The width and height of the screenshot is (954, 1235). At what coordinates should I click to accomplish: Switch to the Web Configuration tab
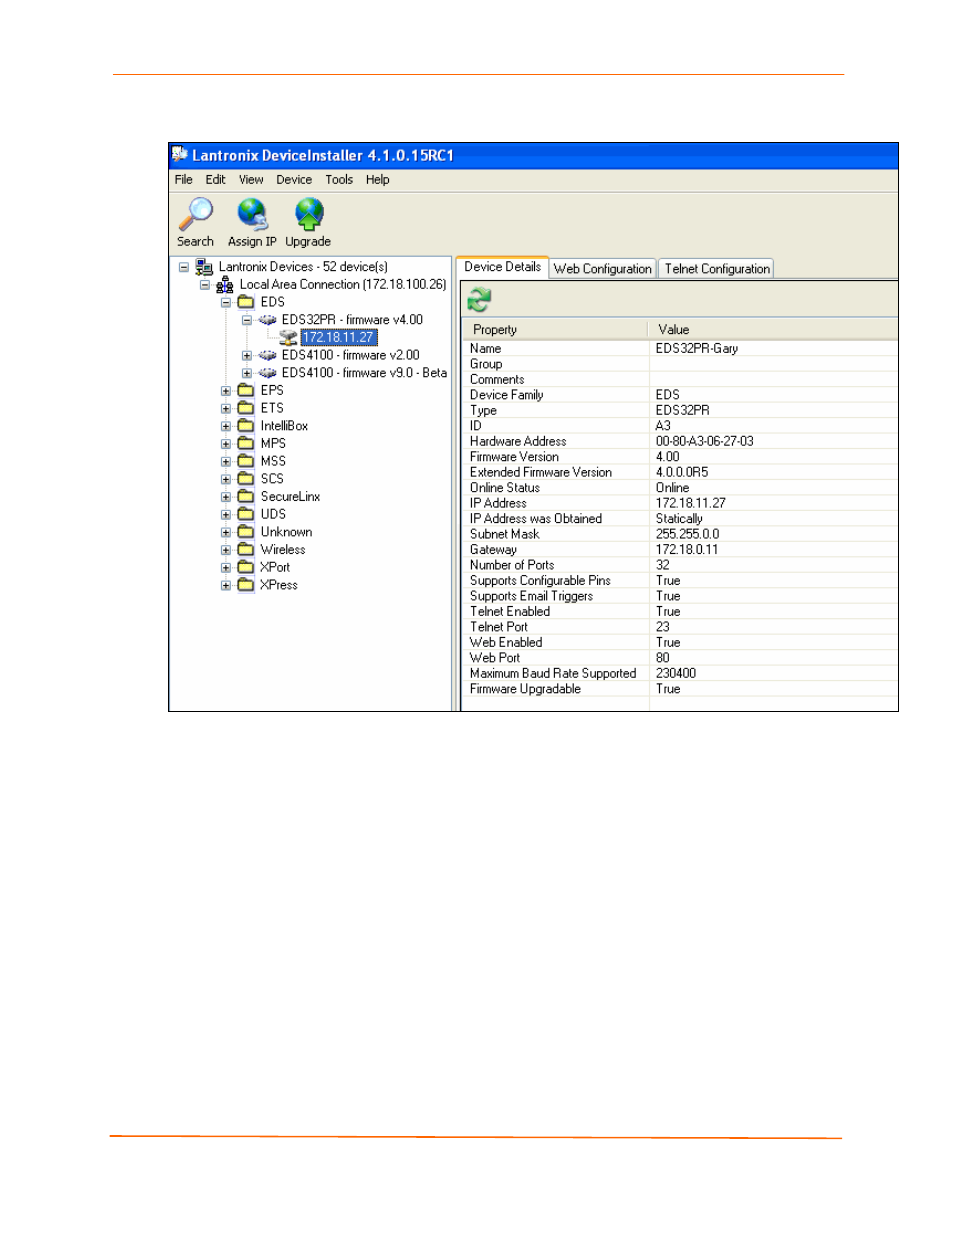pyautogui.click(x=603, y=269)
